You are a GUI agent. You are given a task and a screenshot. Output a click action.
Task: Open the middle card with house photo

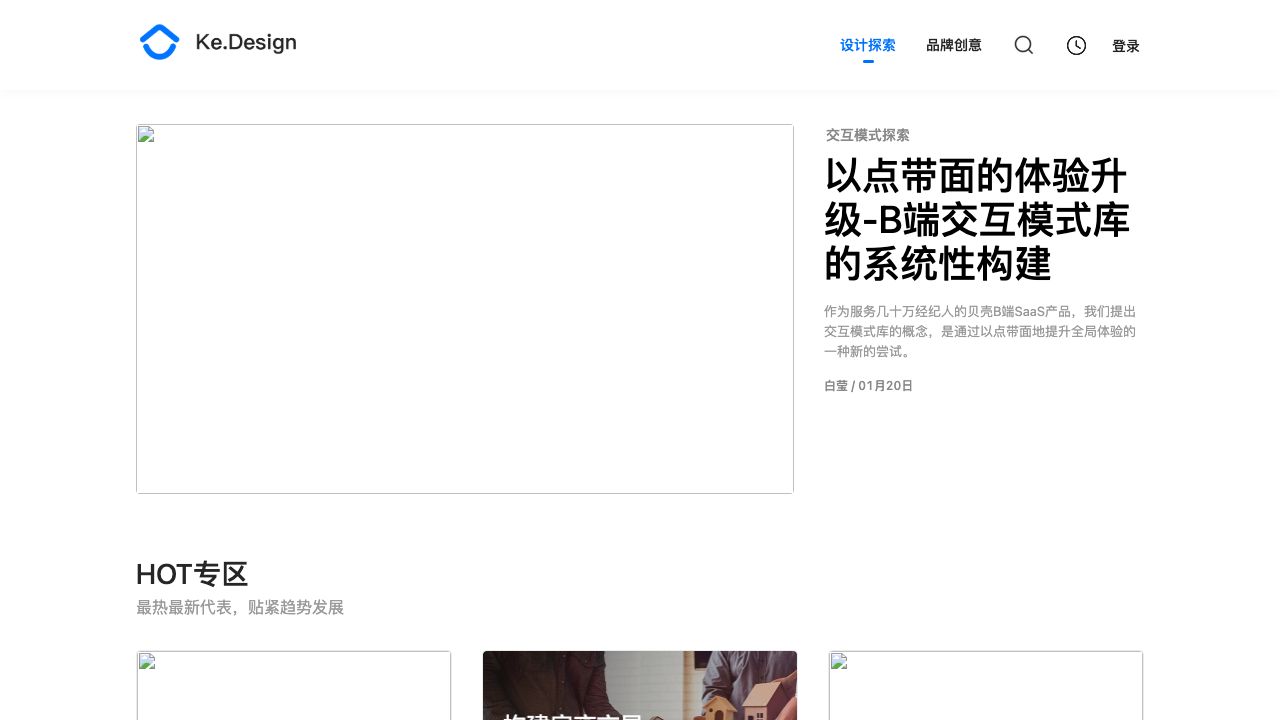[x=640, y=686]
